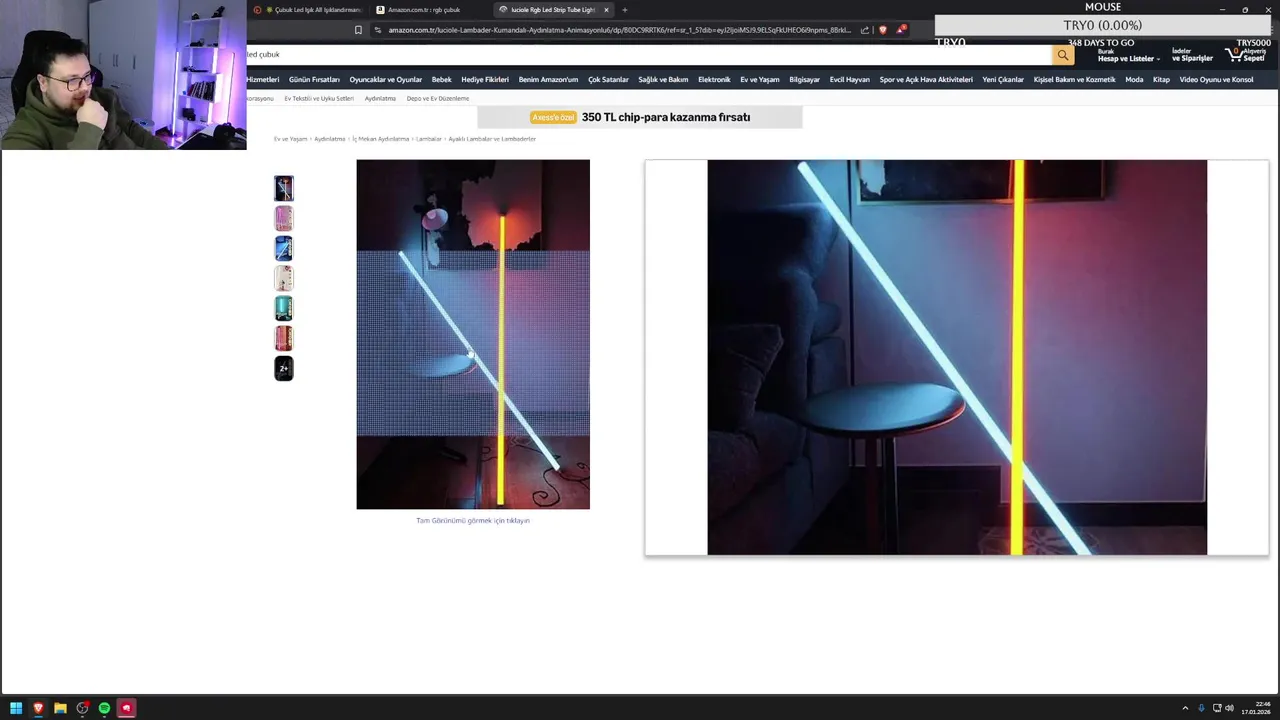Open Evcil Hayvan menu item
The height and width of the screenshot is (720, 1280).
point(850,79)
